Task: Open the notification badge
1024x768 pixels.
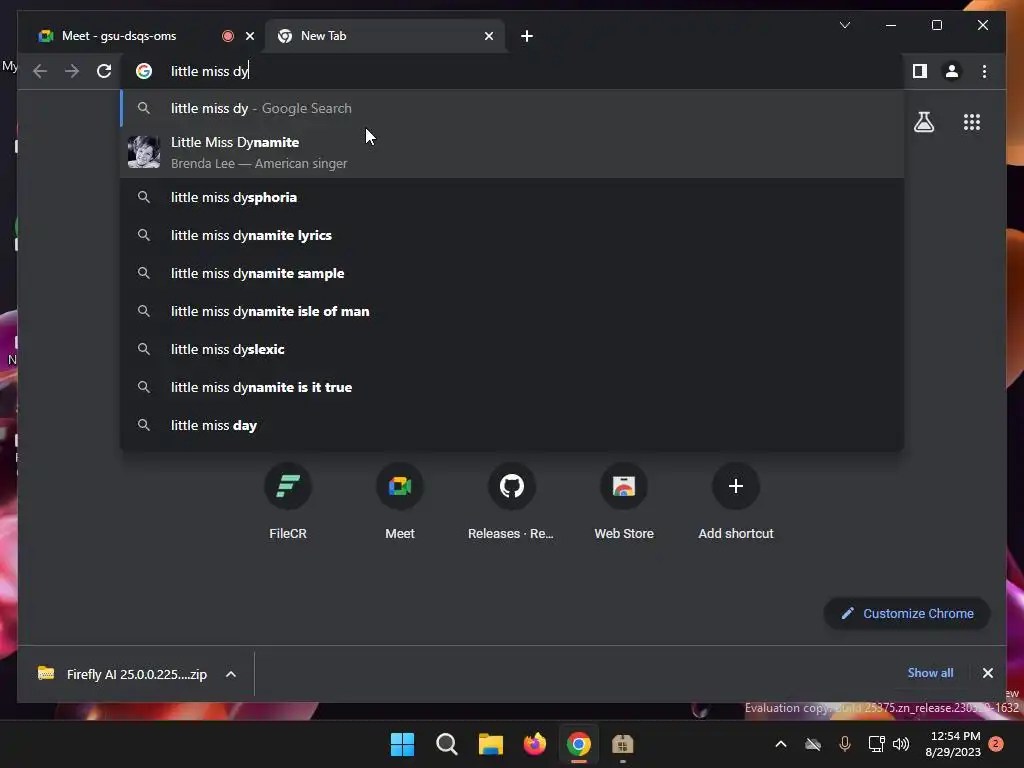Action: [x=996, y=744]
